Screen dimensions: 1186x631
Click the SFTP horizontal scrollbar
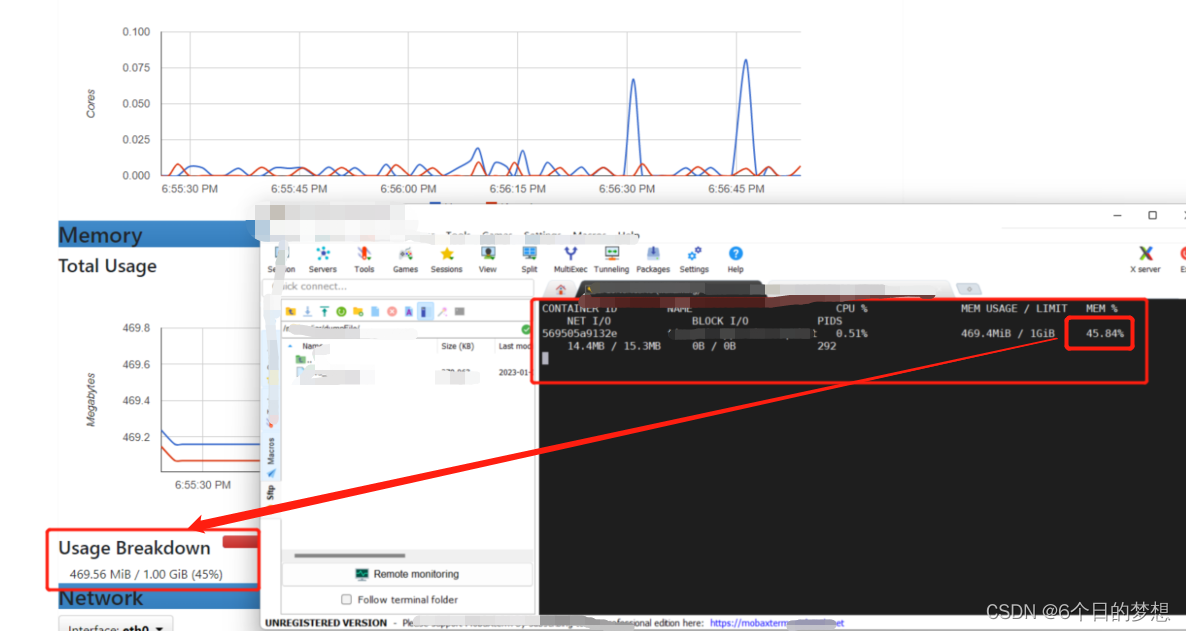349,556
